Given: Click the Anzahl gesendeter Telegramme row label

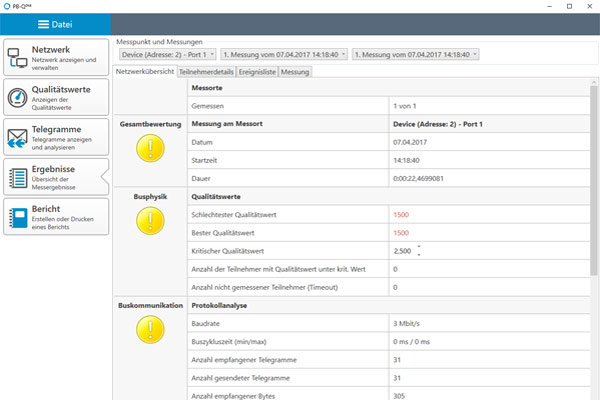Looking at the screenshot, I should [x=241, y=378].
